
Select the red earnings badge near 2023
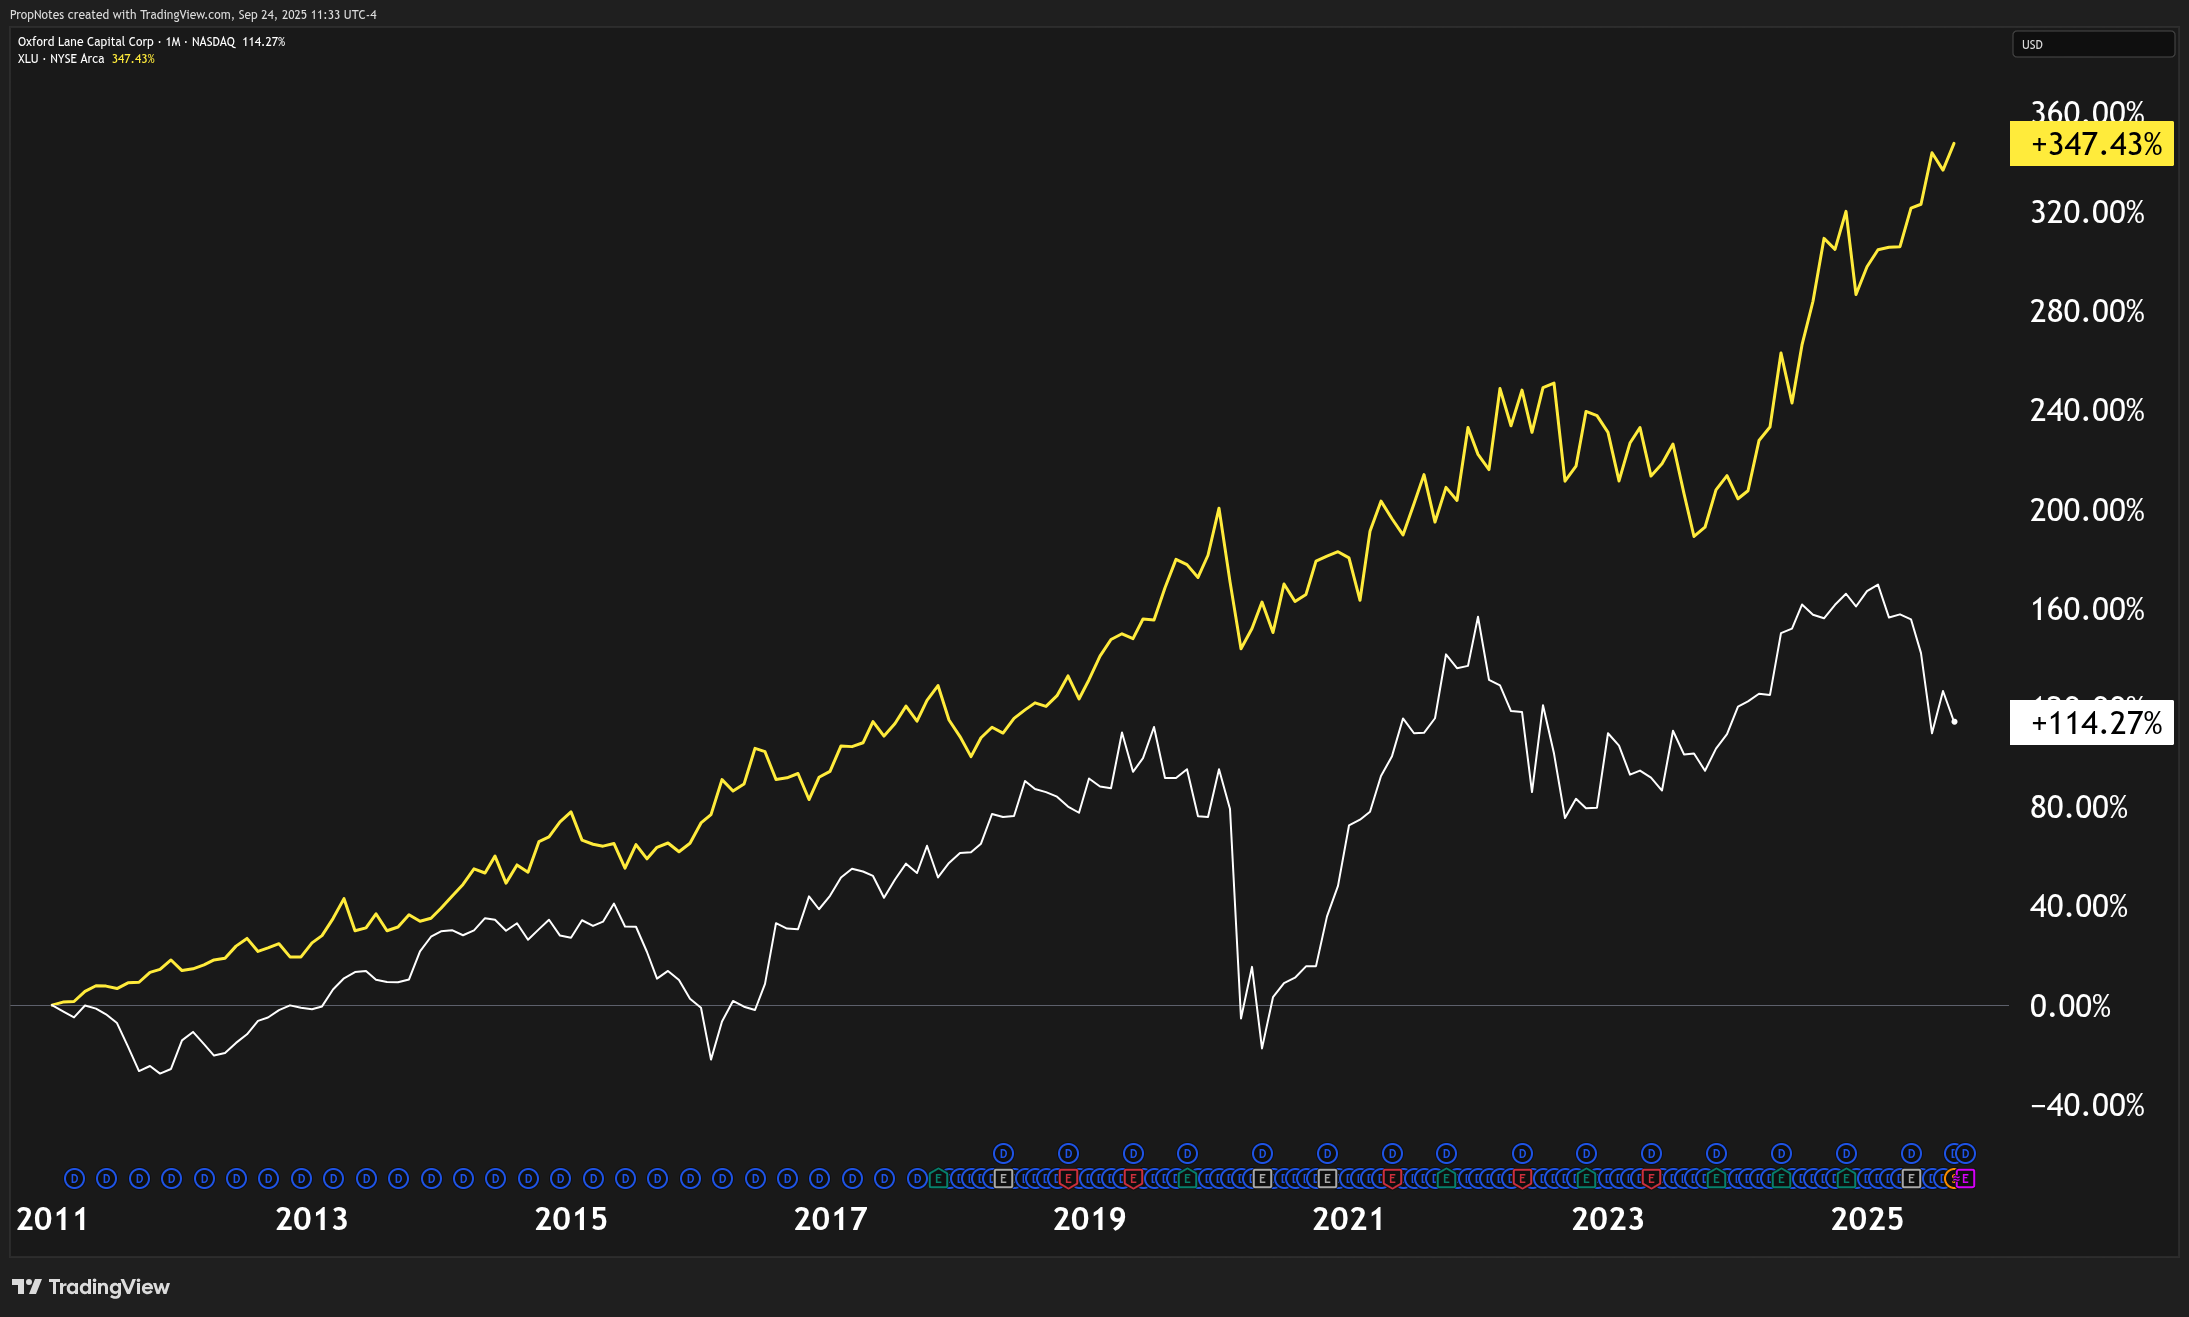pyautogui.click(x=1651, y=1178)
